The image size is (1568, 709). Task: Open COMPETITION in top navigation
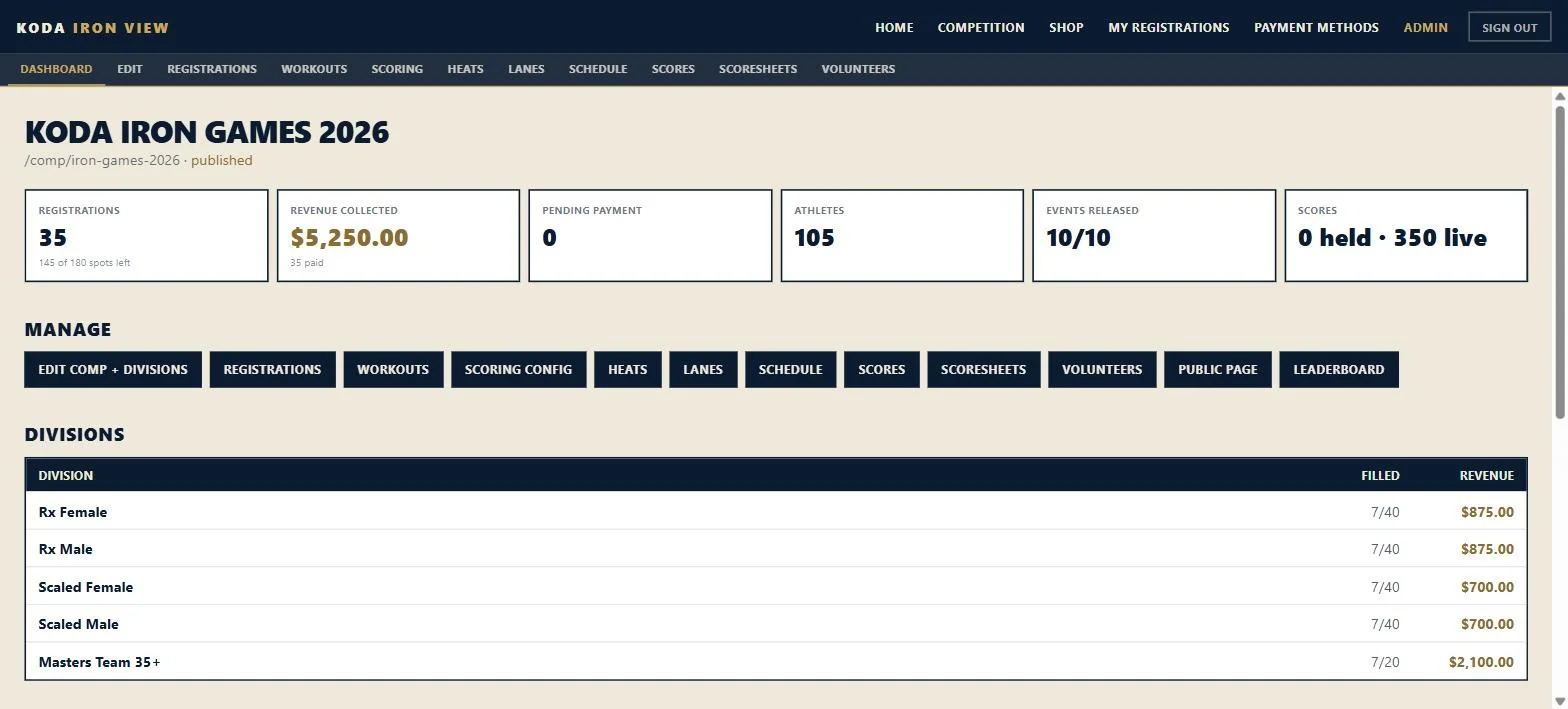pos(981,27)
